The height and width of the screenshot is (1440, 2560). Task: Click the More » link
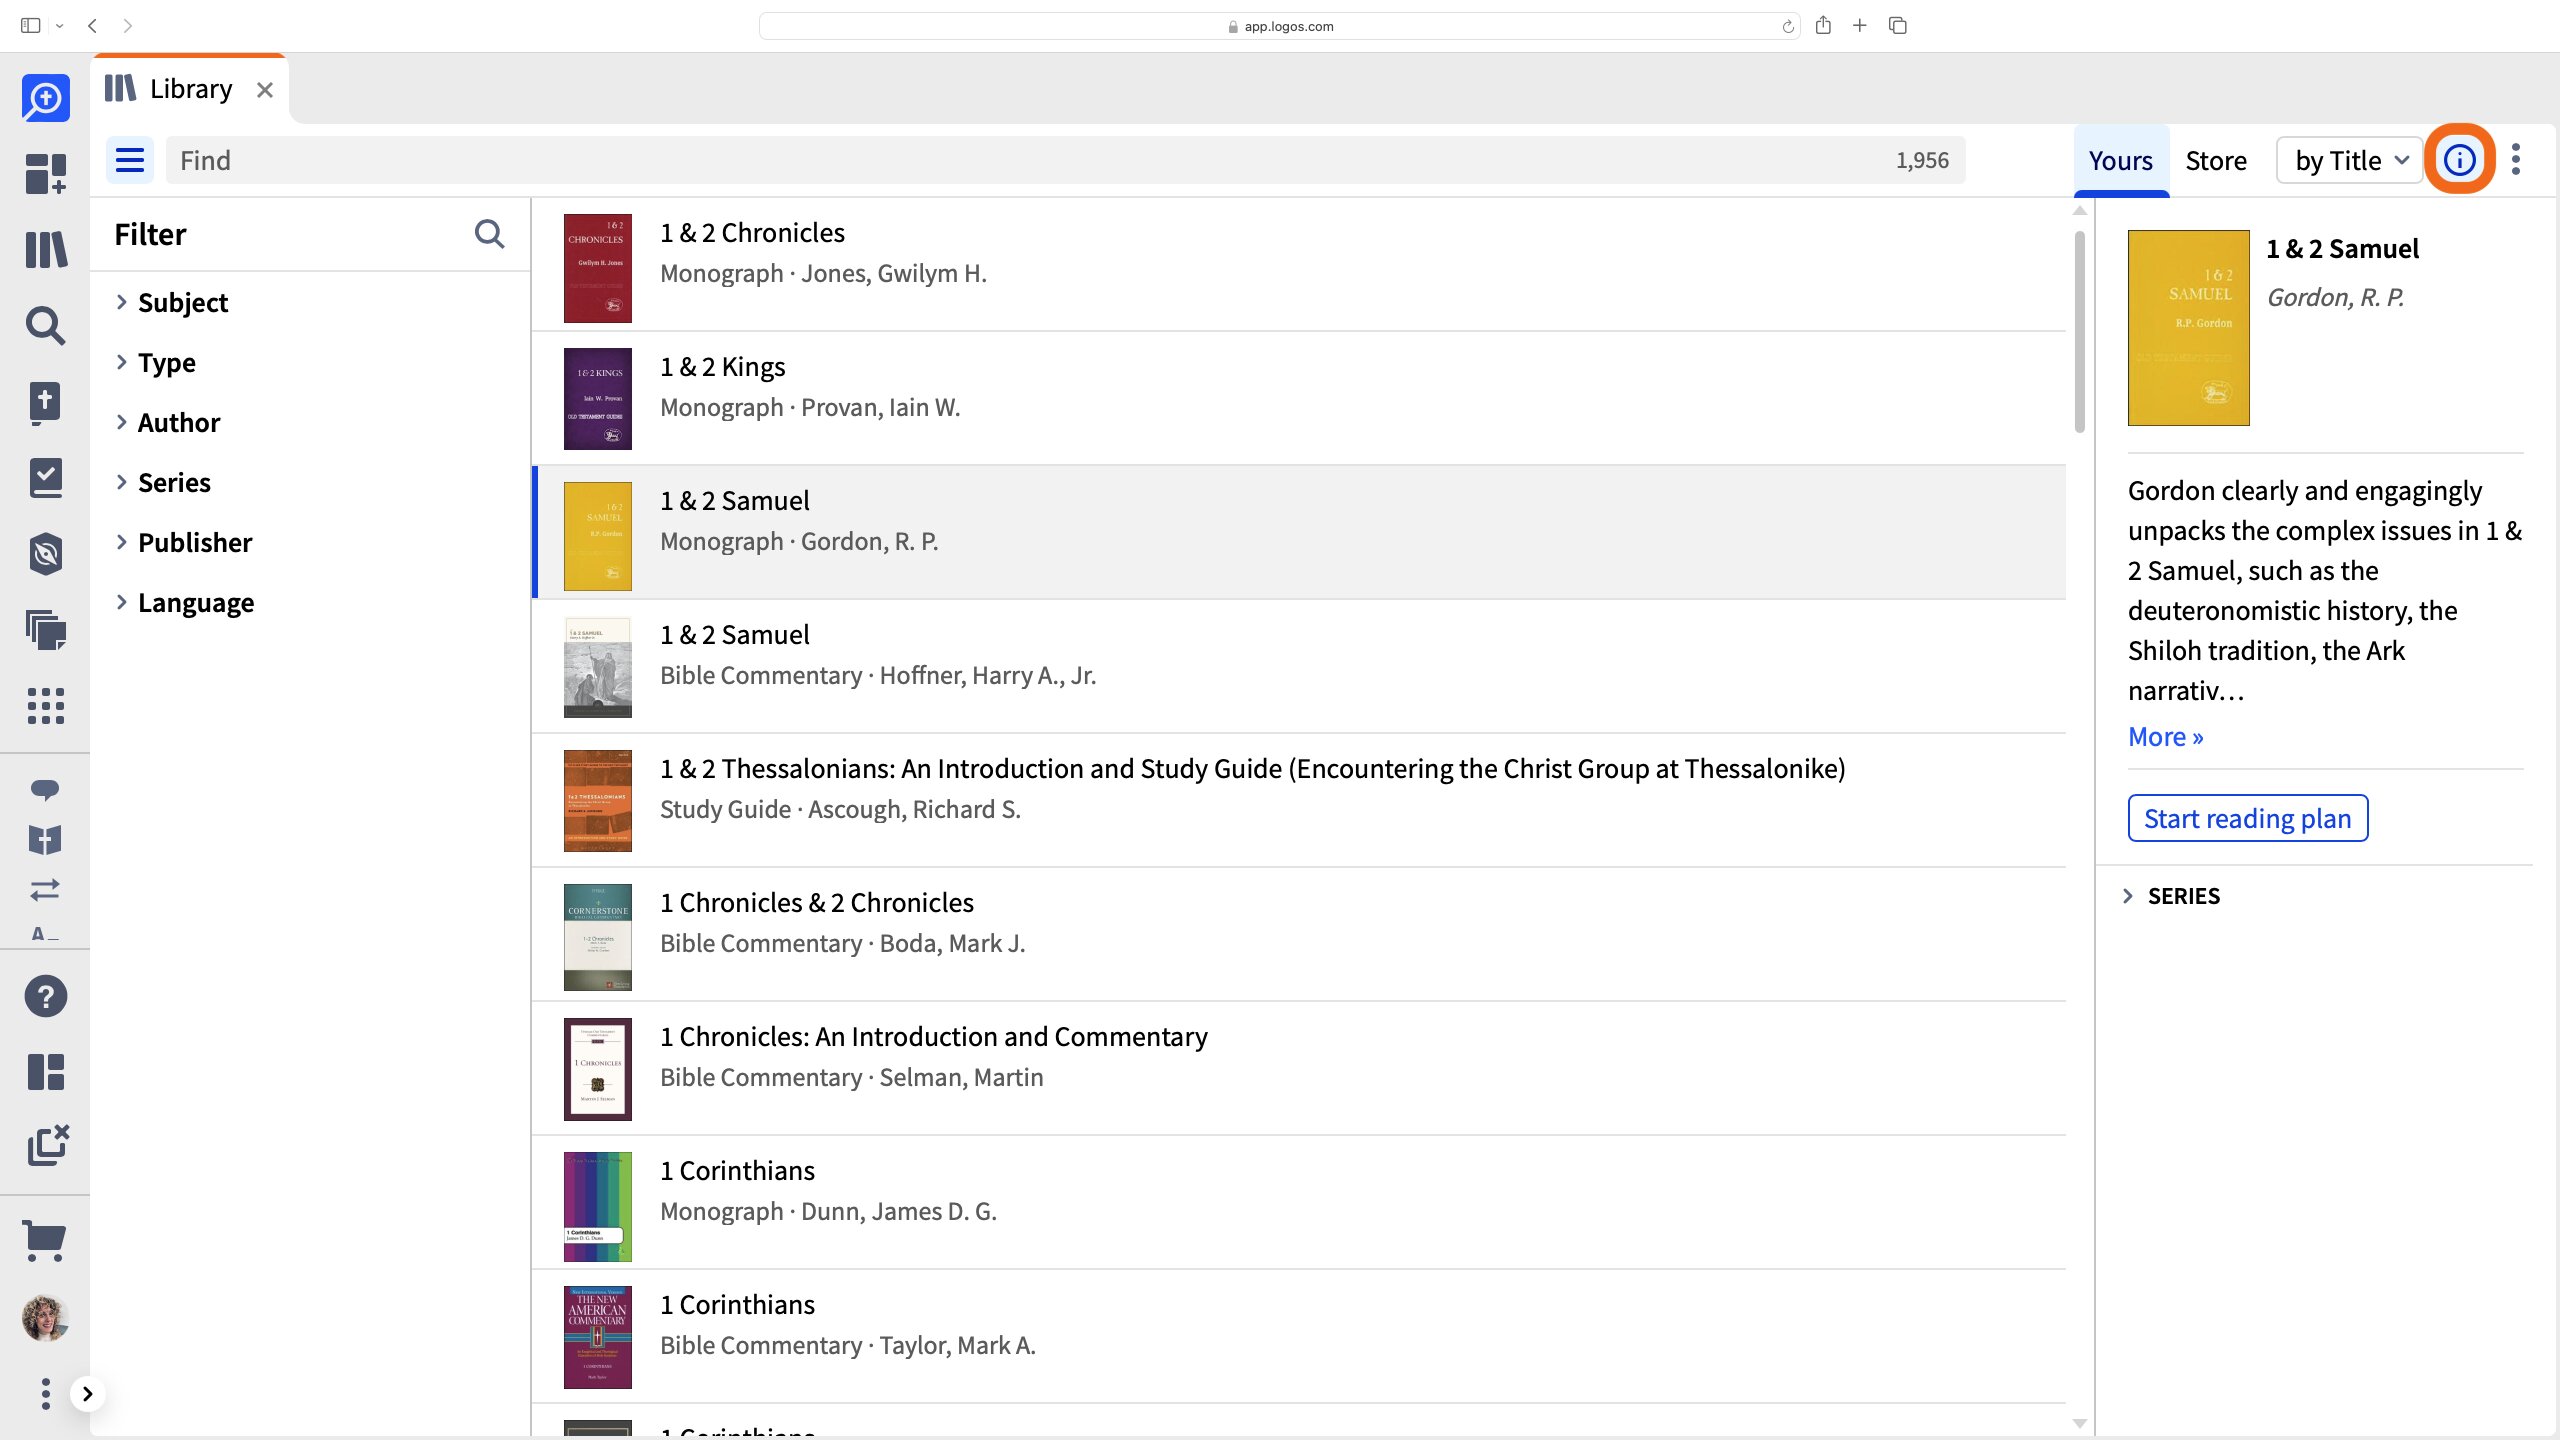(x=2166, y=737)
